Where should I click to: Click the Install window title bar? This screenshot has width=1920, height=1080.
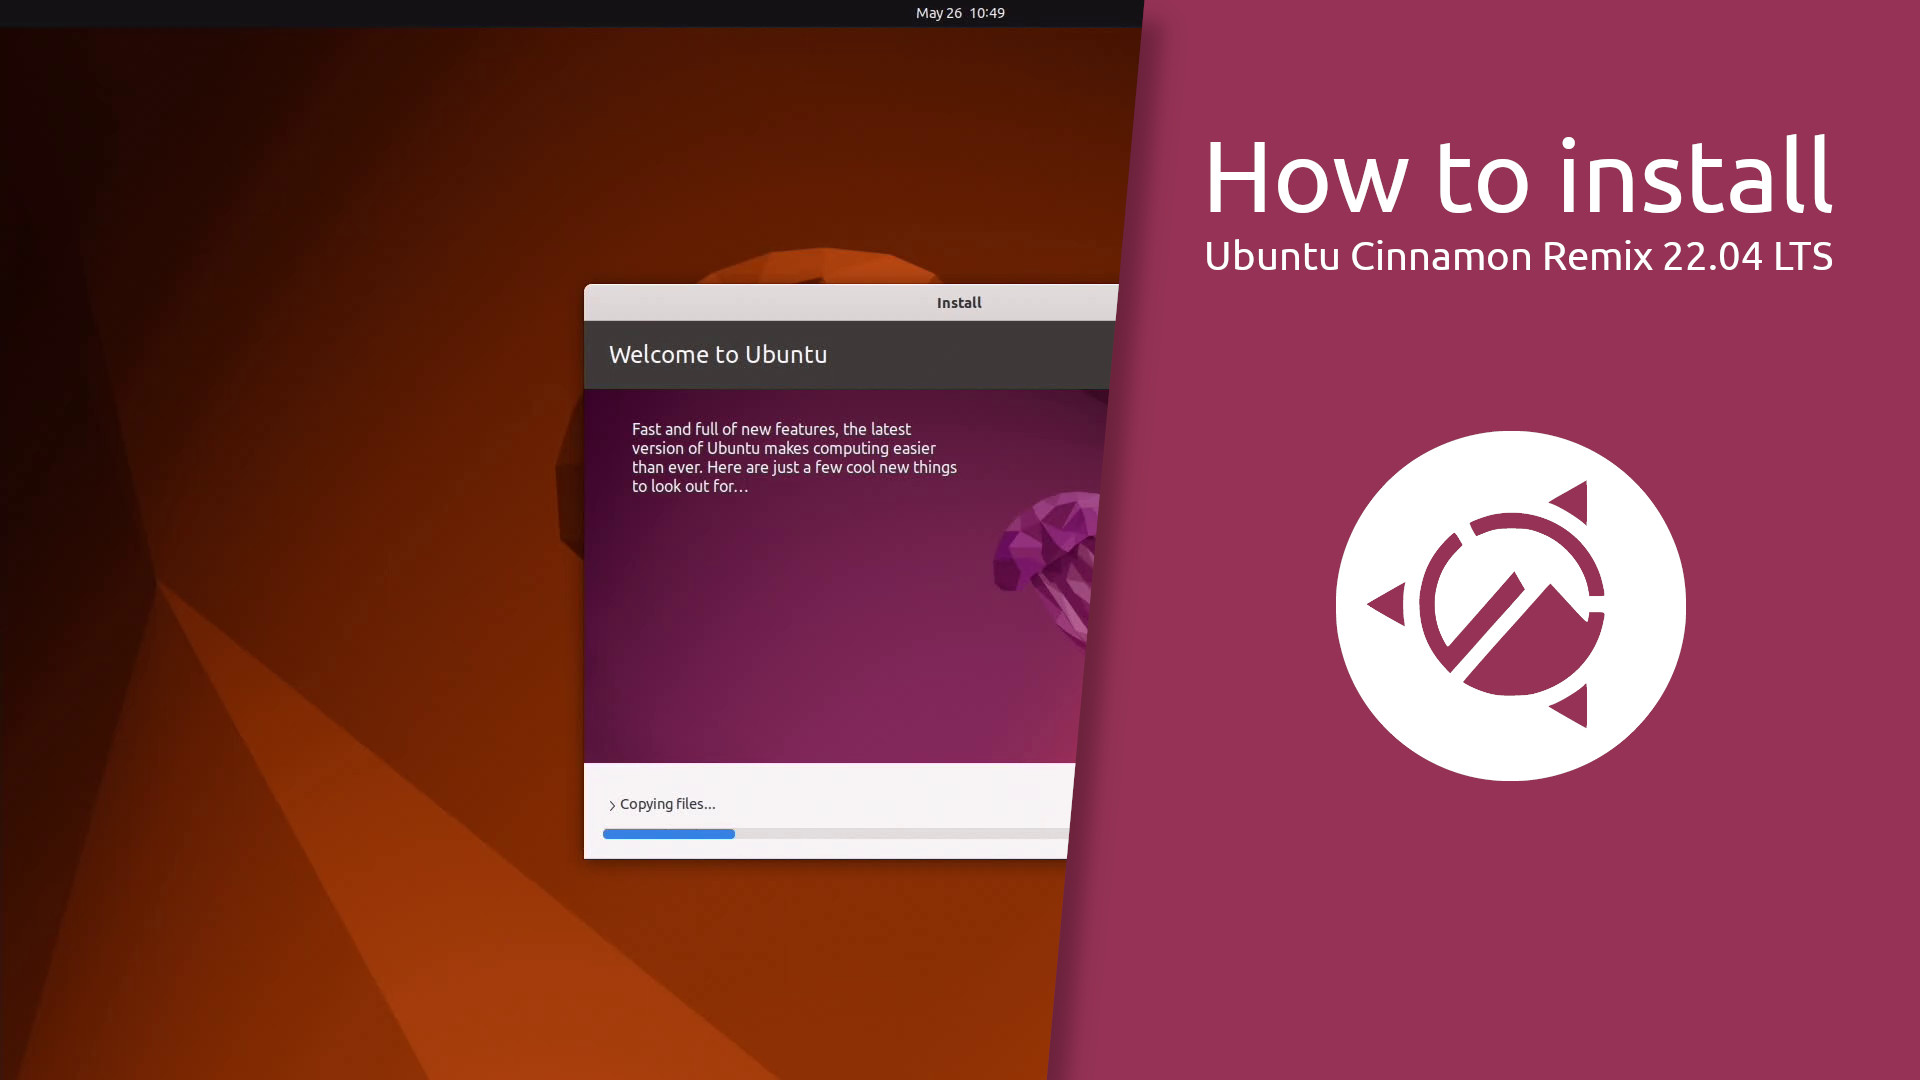tap(851, 303)
